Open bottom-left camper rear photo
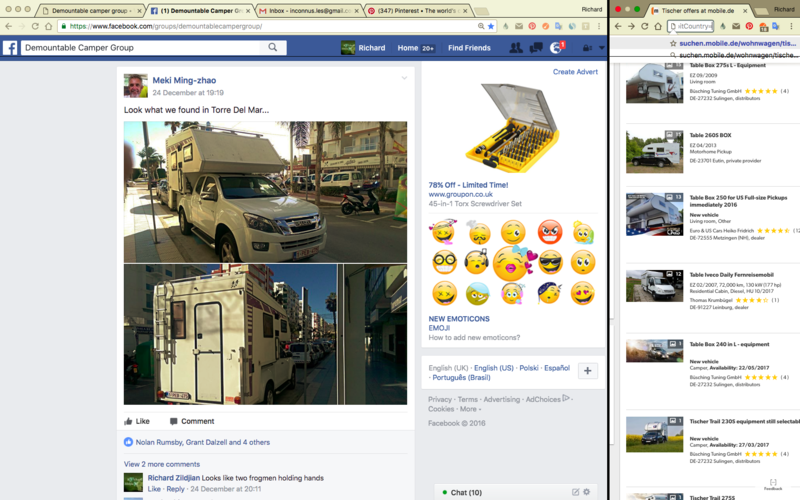 pyautogui.click(x=230, y=334)
